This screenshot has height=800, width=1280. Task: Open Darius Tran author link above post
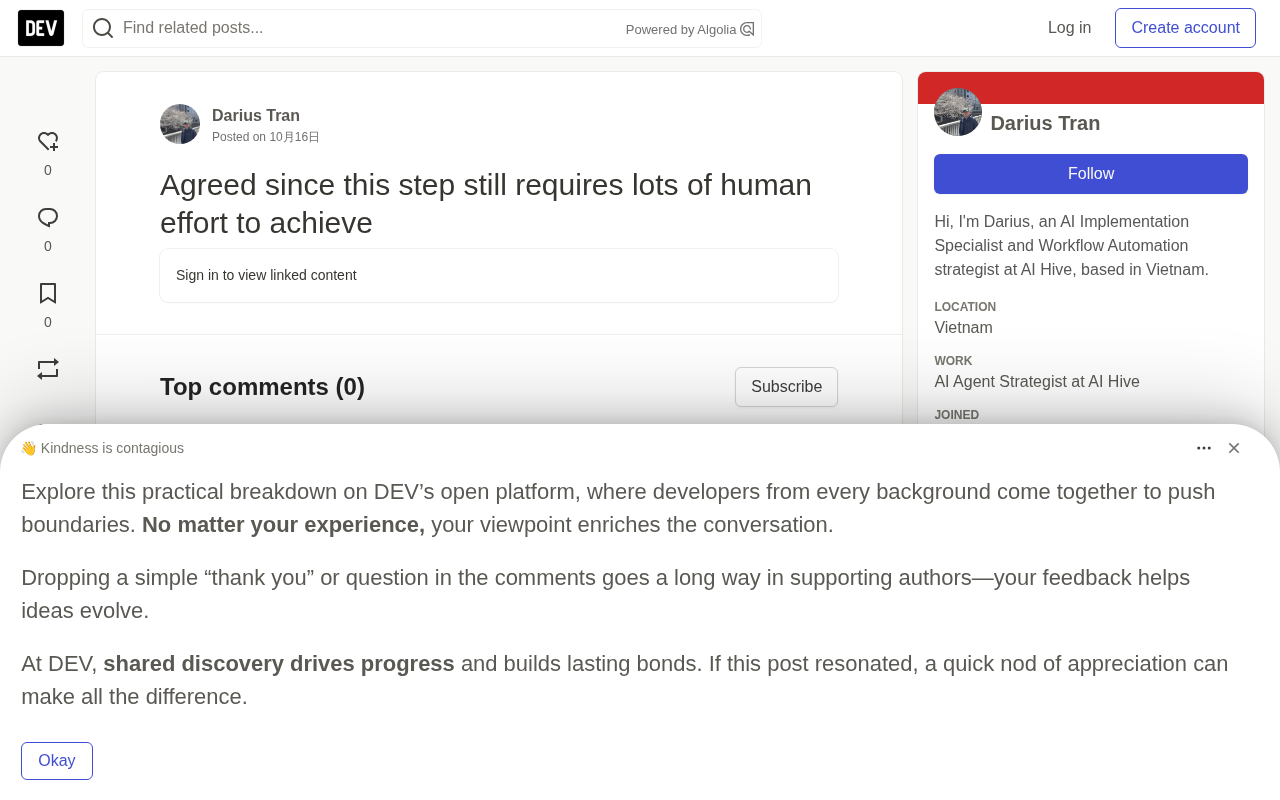(256, 116)
